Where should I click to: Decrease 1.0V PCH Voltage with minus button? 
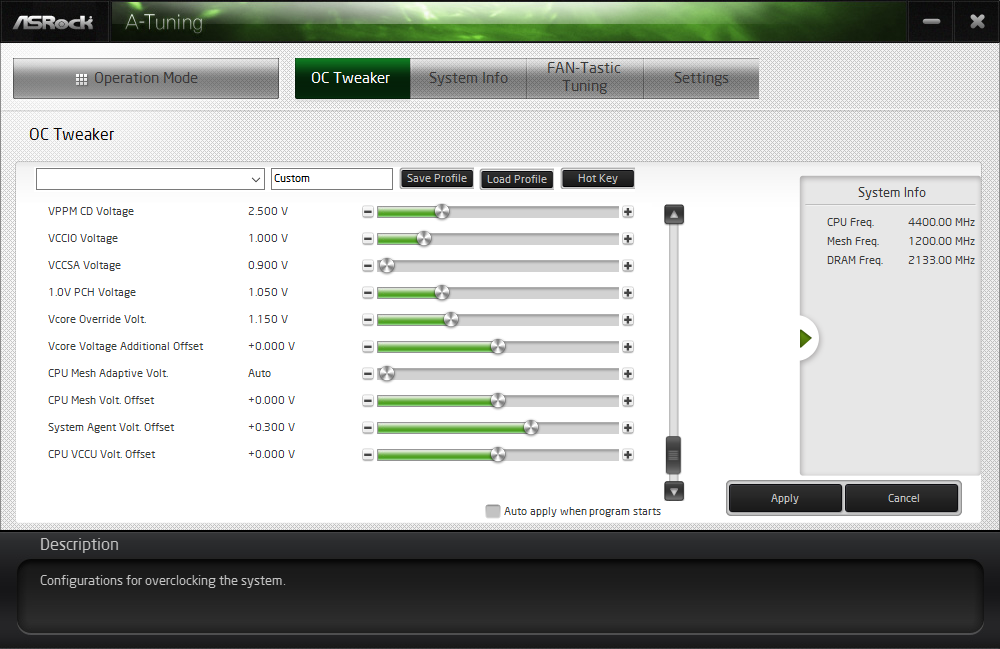click(368, 293)
